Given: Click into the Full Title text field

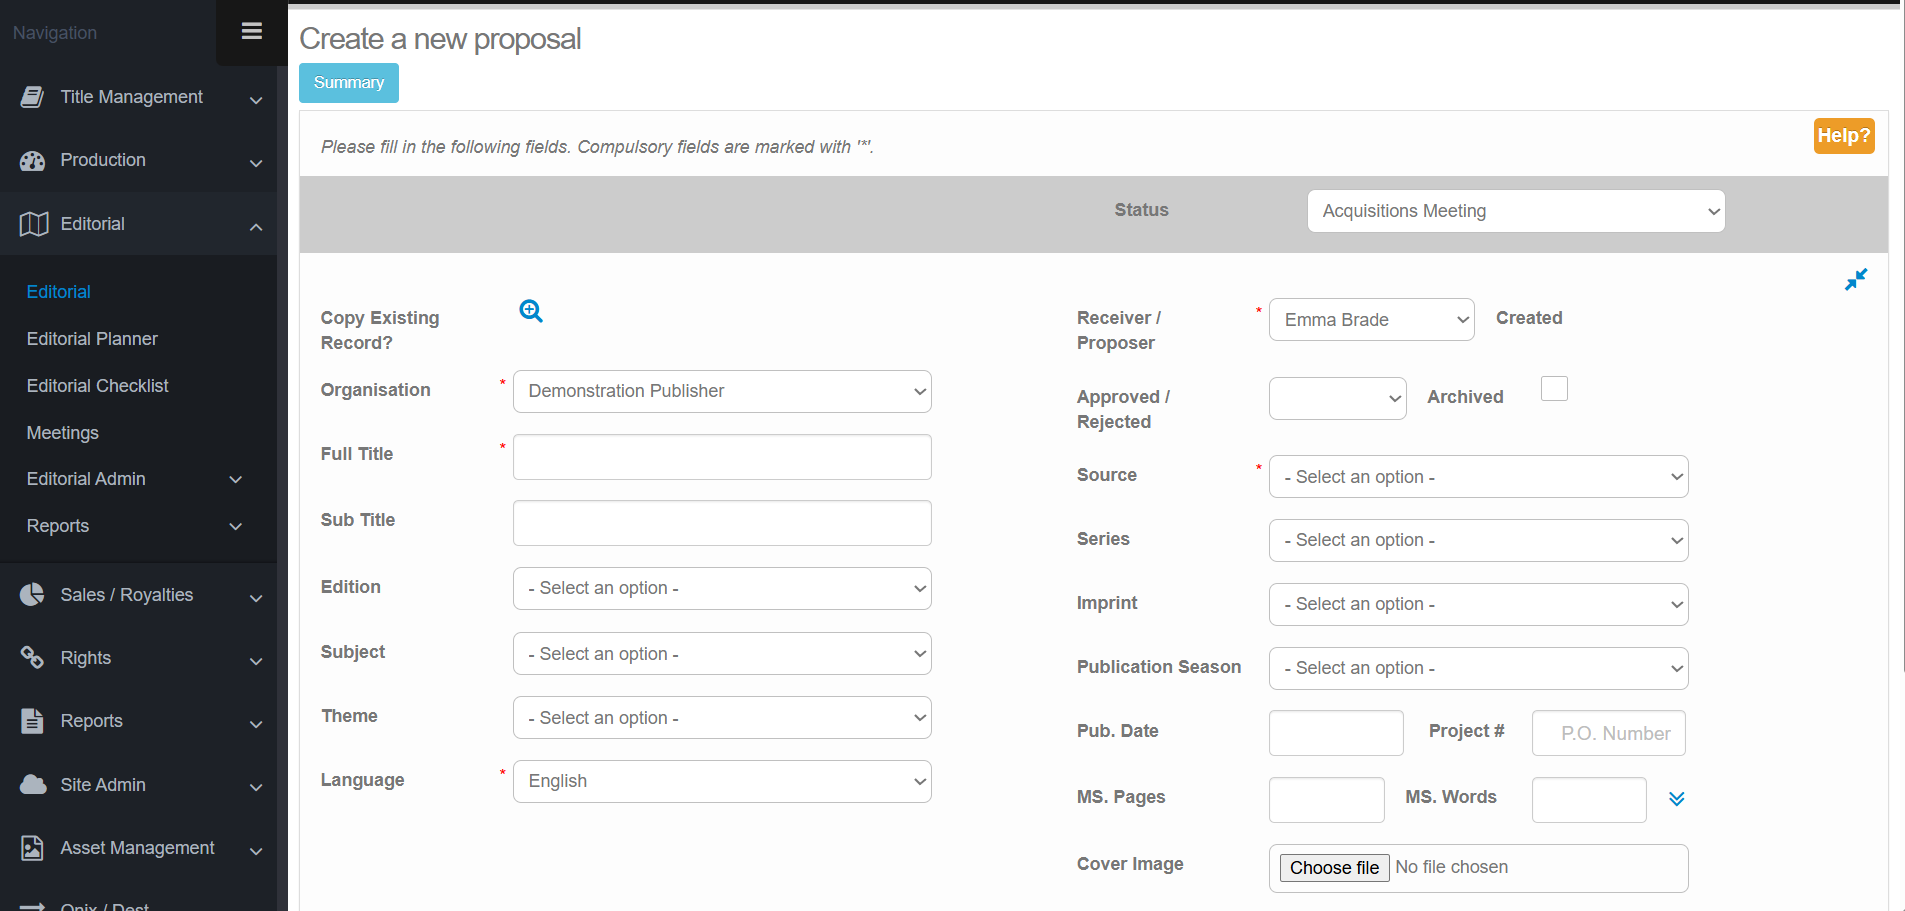Looking at the screenshot, I should pos(722,457).
